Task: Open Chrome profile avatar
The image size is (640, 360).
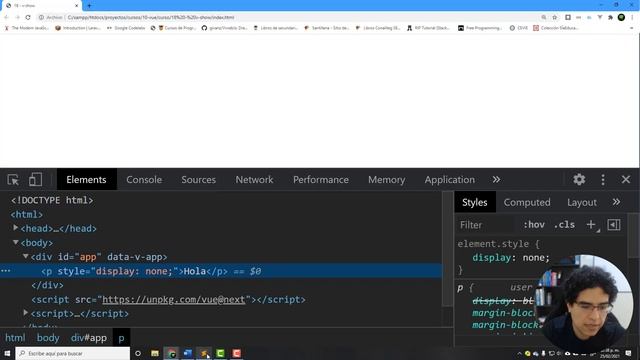Action: click(x=621, y=18)
